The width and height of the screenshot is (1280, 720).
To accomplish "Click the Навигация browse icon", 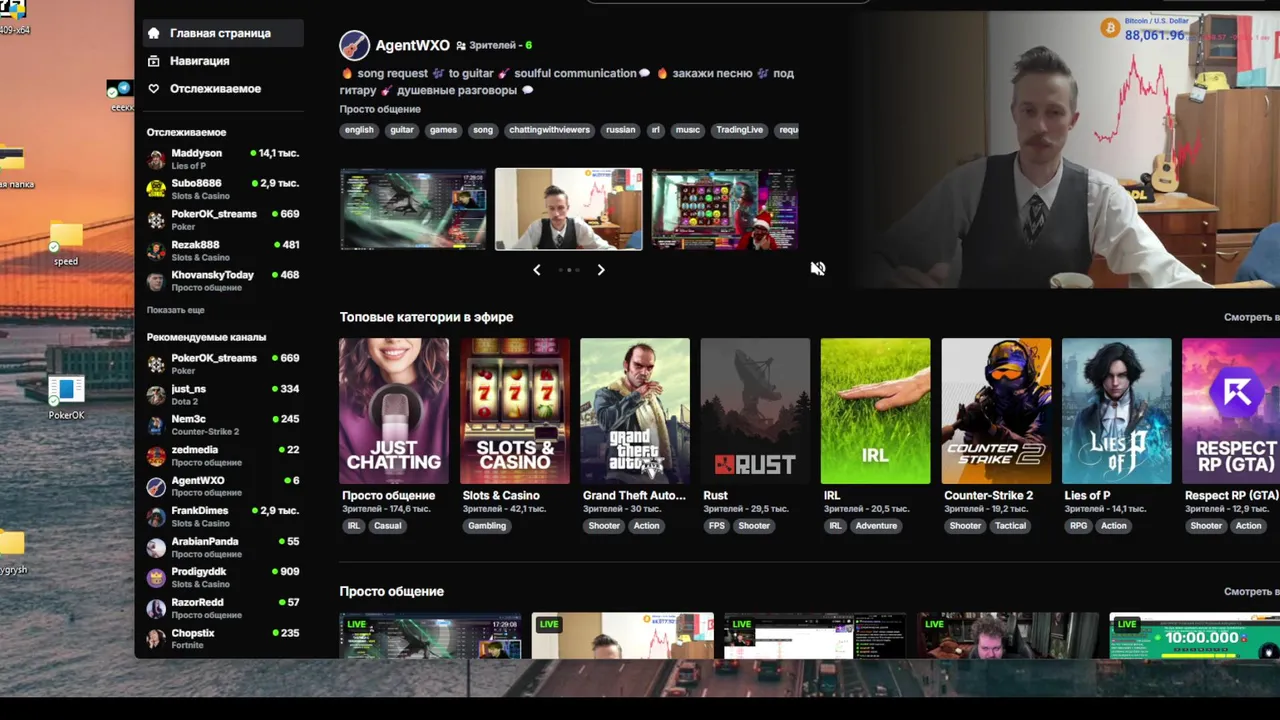I will click(x=153, y=61).
